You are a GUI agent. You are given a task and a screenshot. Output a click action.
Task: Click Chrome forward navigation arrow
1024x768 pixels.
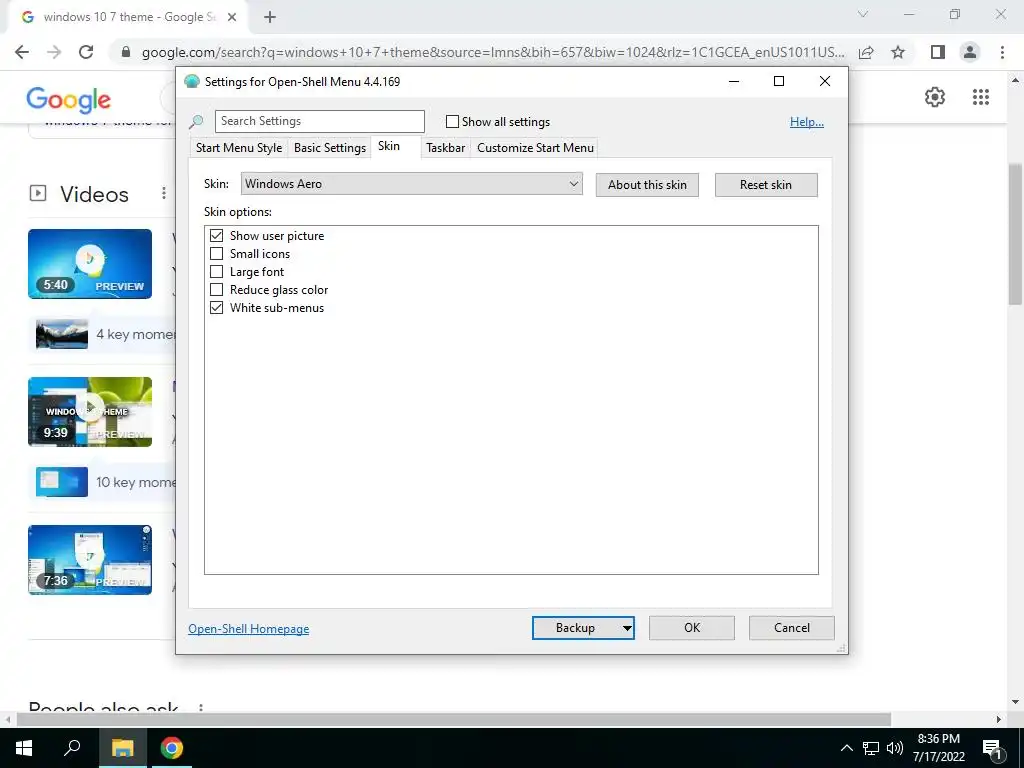(54, 52)
